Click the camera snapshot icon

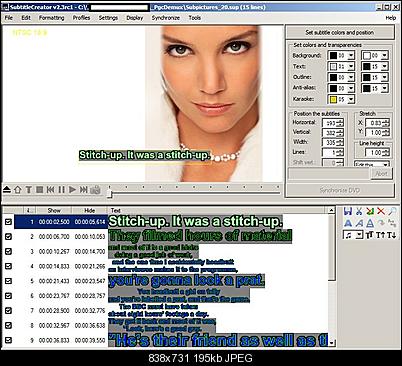point(95,190)
